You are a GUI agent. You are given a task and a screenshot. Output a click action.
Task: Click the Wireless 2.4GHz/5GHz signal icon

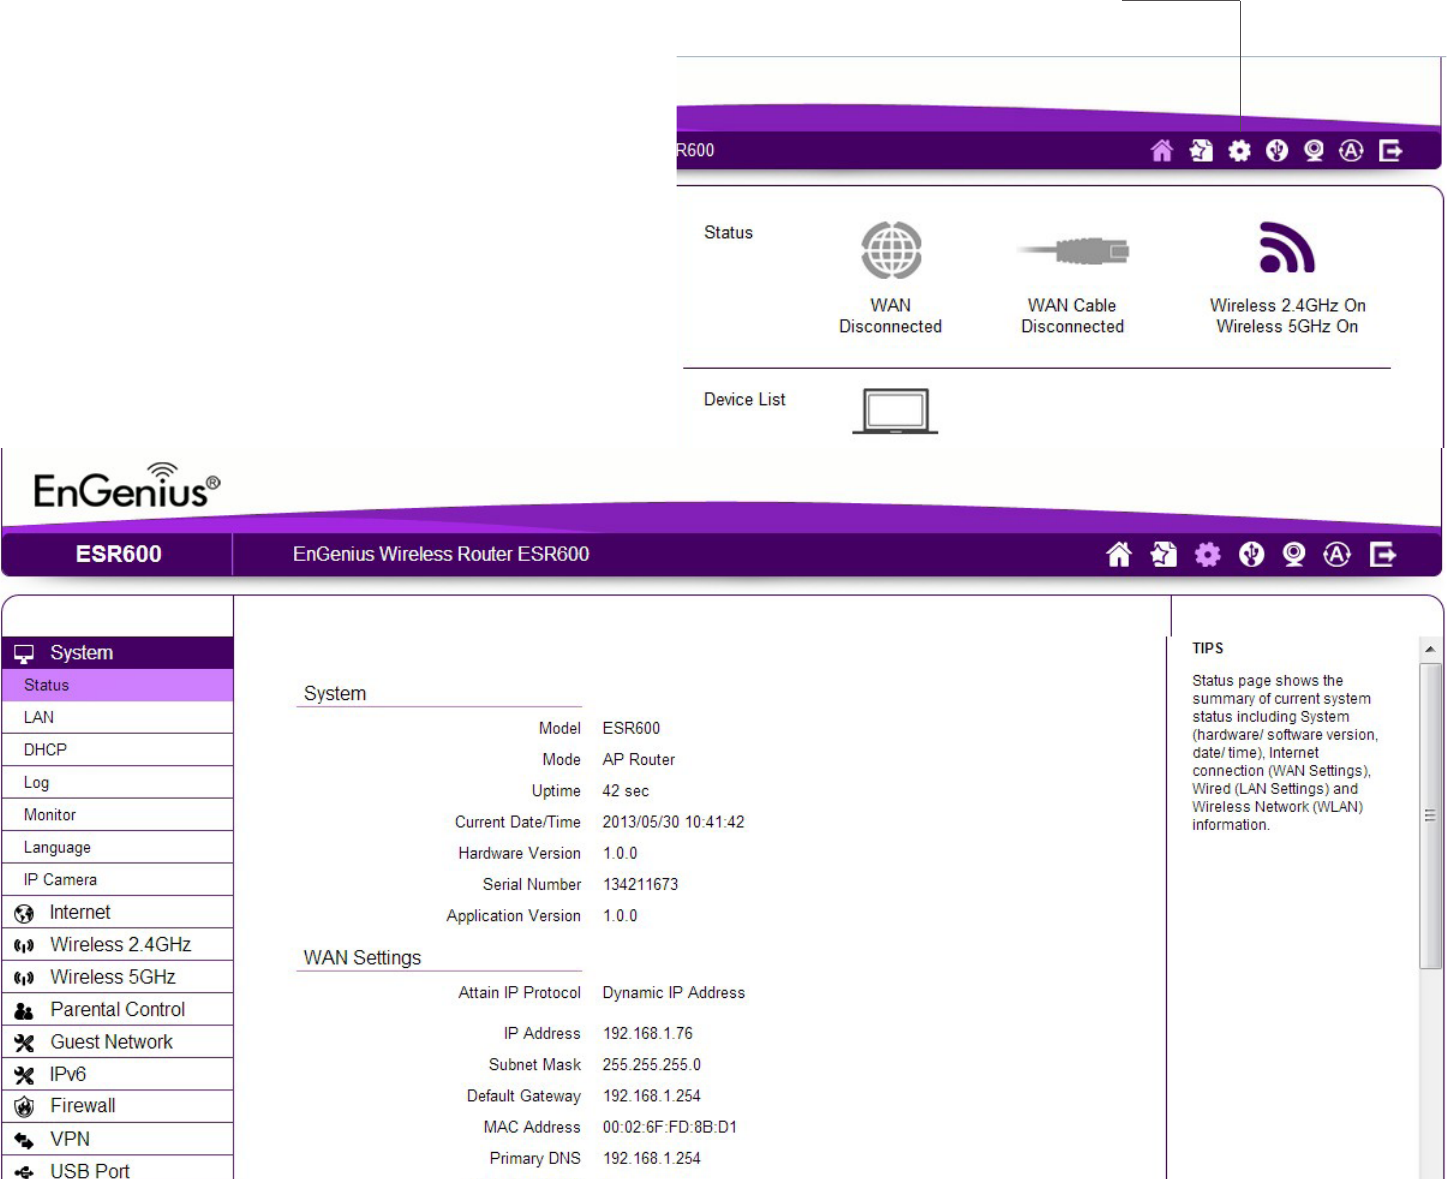click(1287, 247)
